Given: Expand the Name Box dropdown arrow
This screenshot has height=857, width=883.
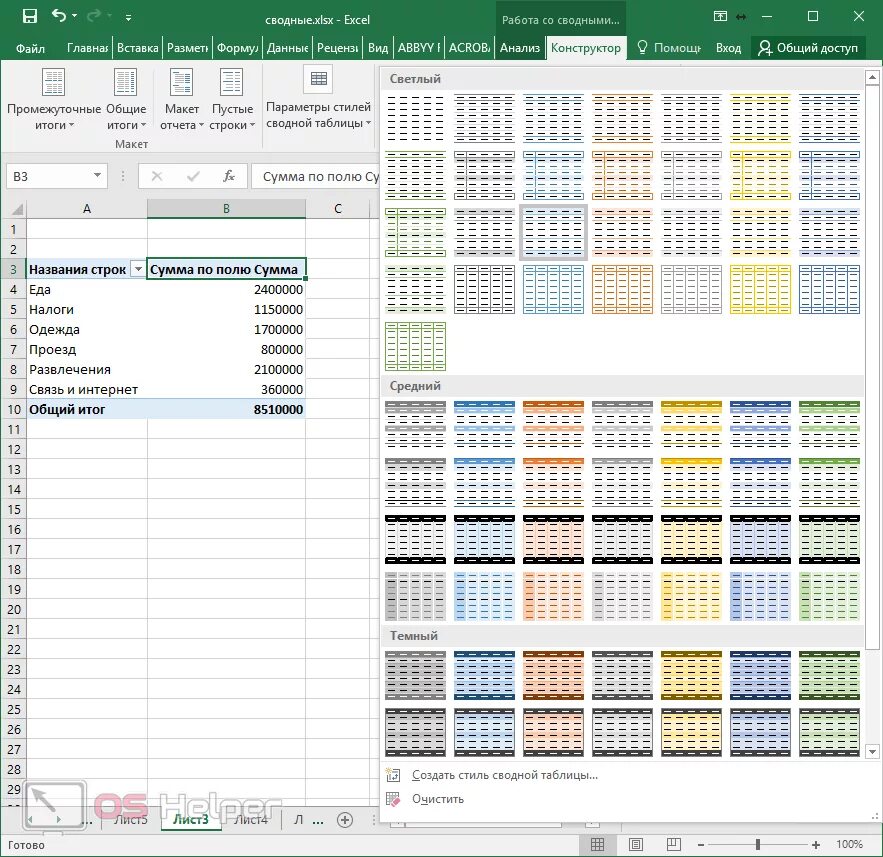Looking at the screenshot, I should (x=97, y=176).
